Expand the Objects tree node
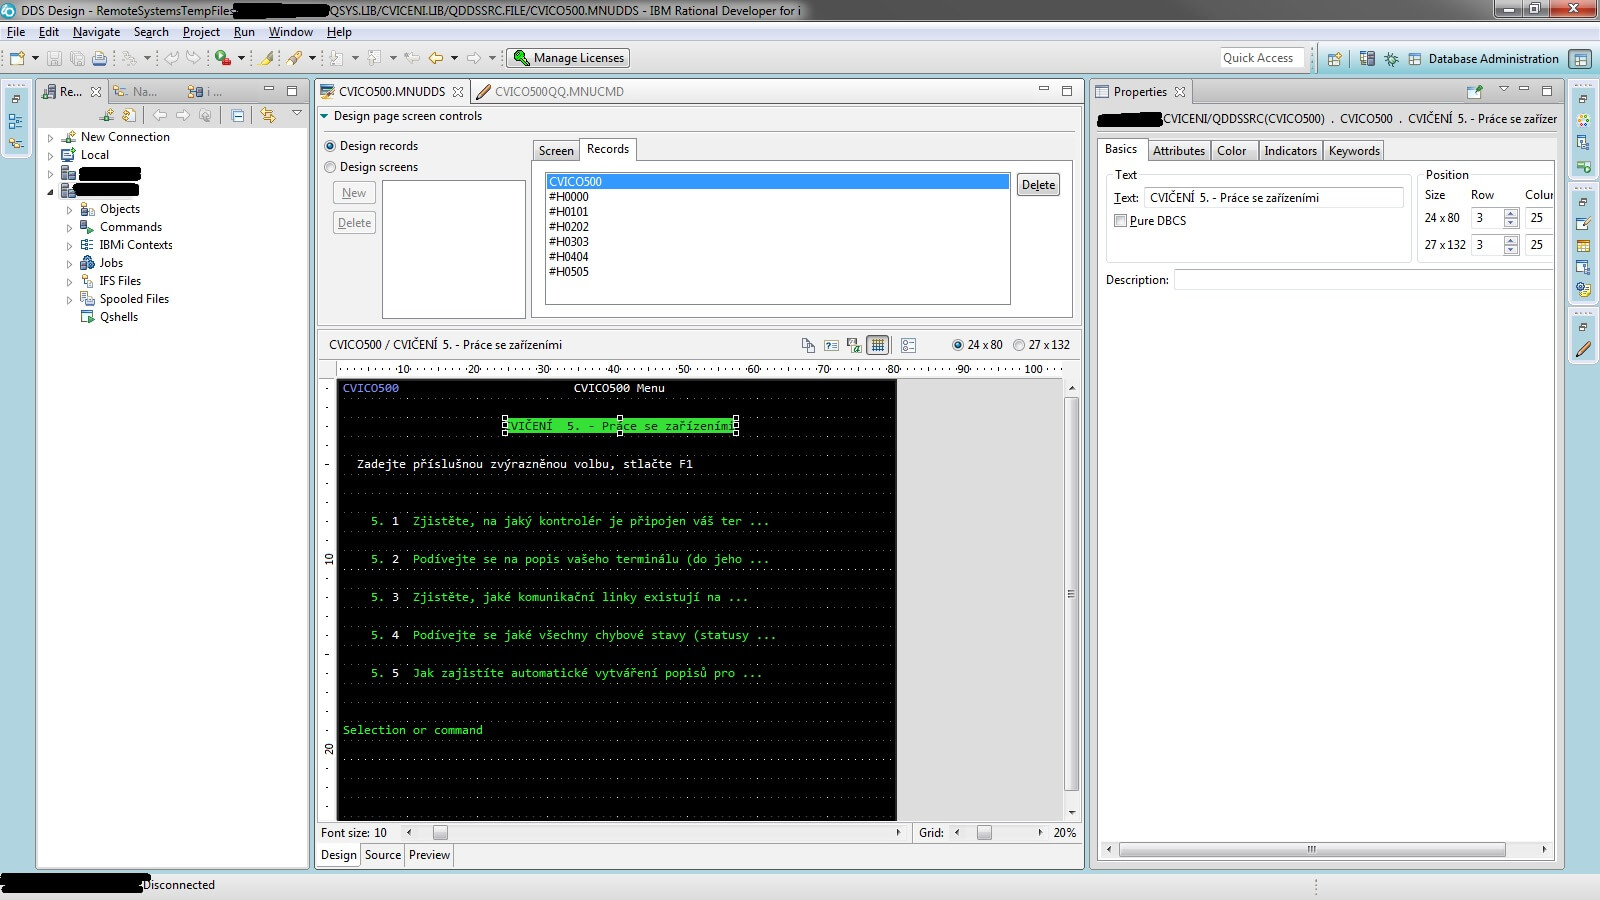 (69, 210)
